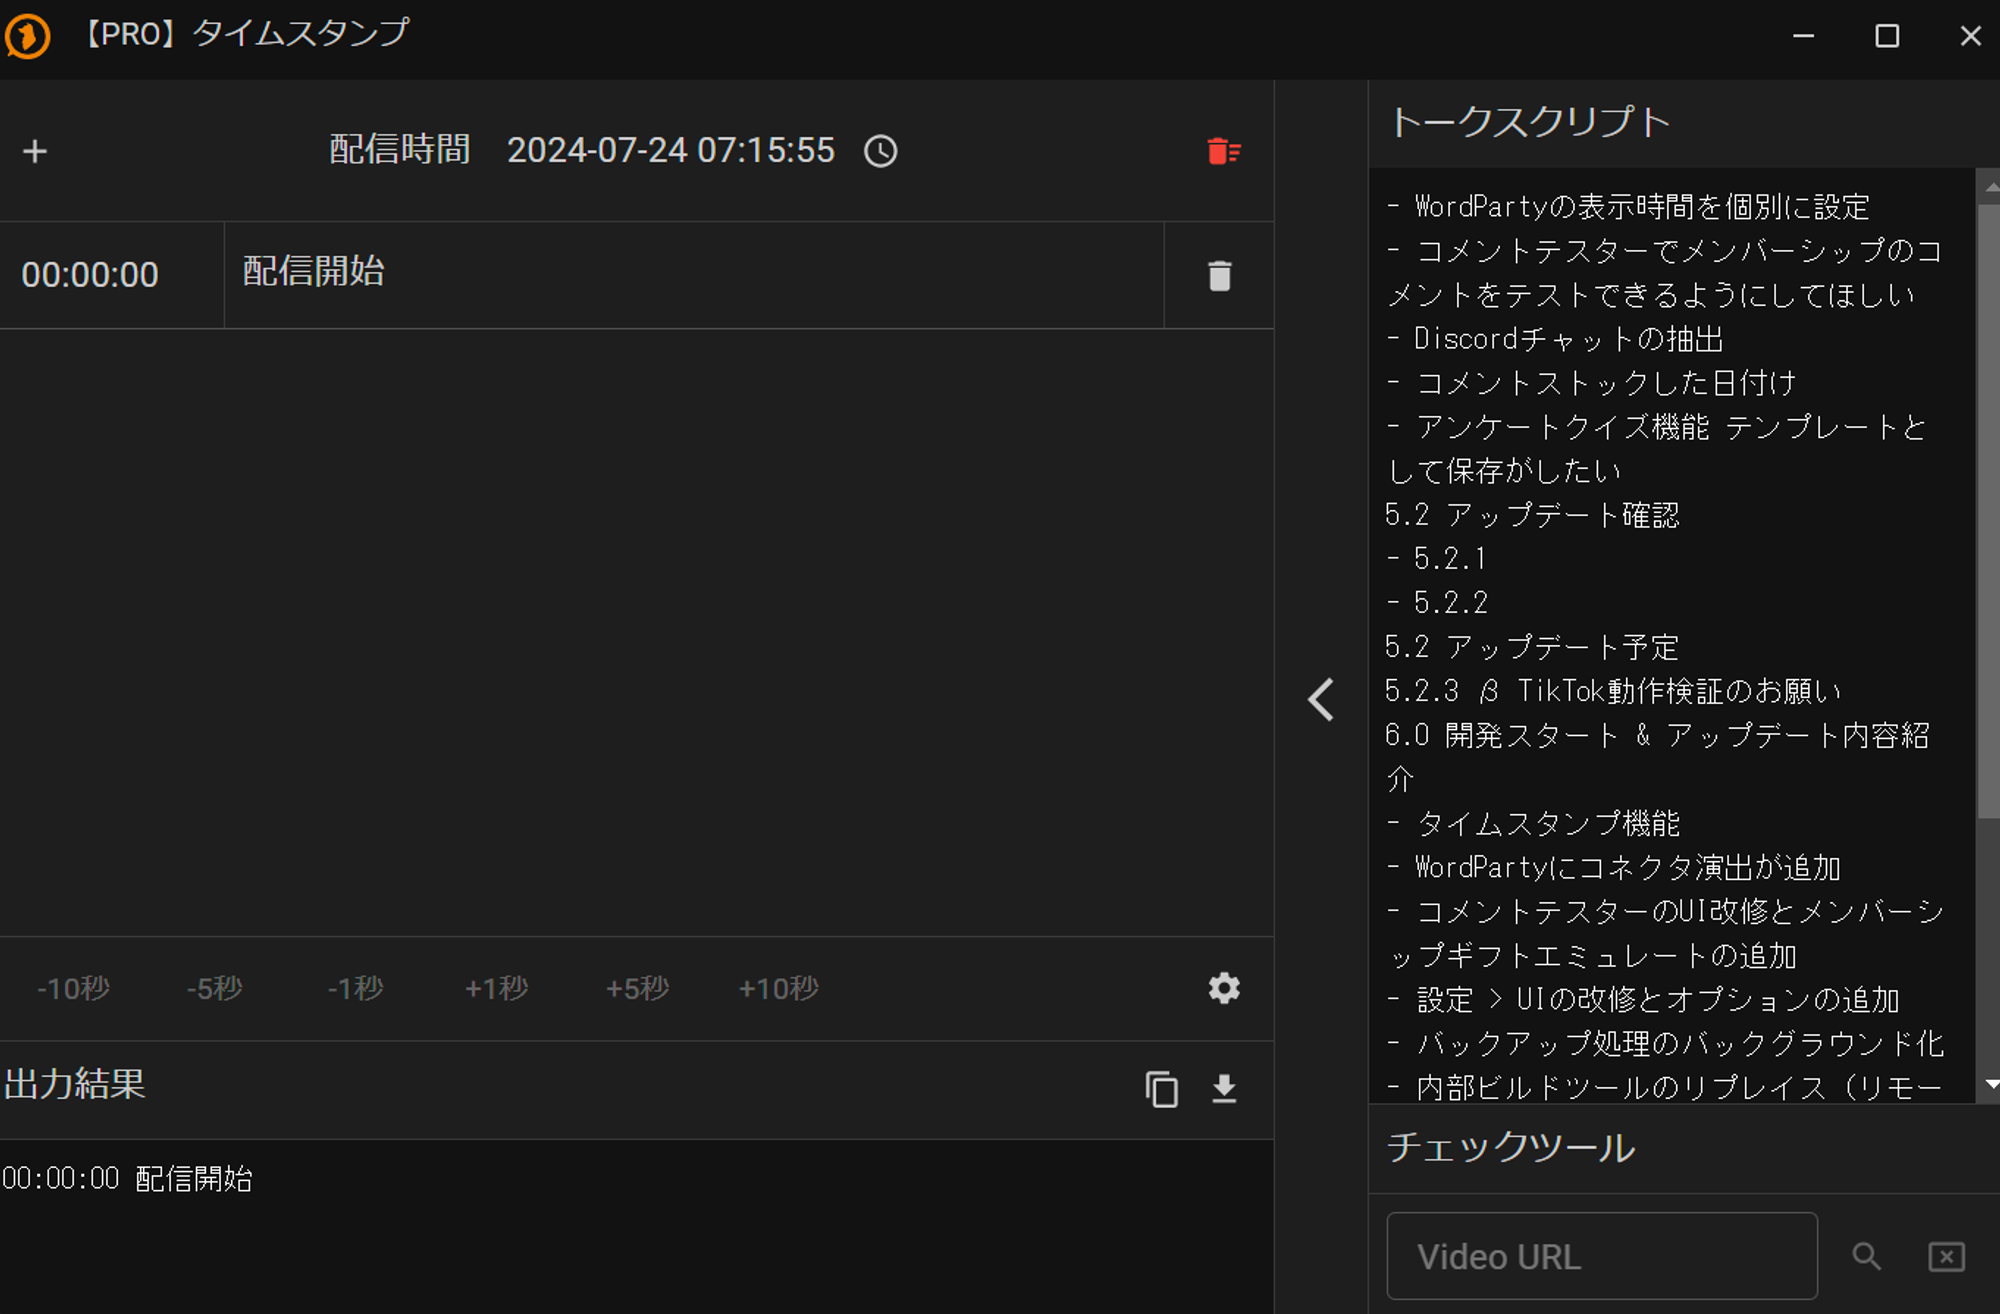
Task: Click the -5秒 adjustment button
Action: pos(214,988)
